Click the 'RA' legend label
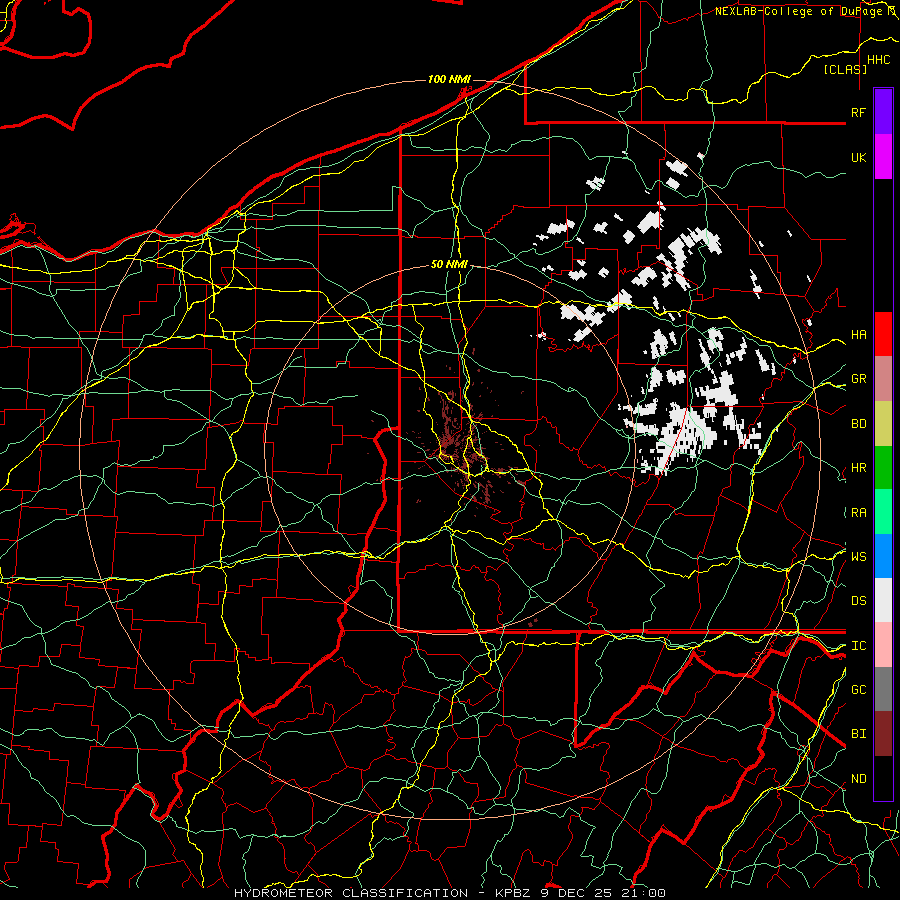This screenshot has width=900, height=900. coord(858,513)
